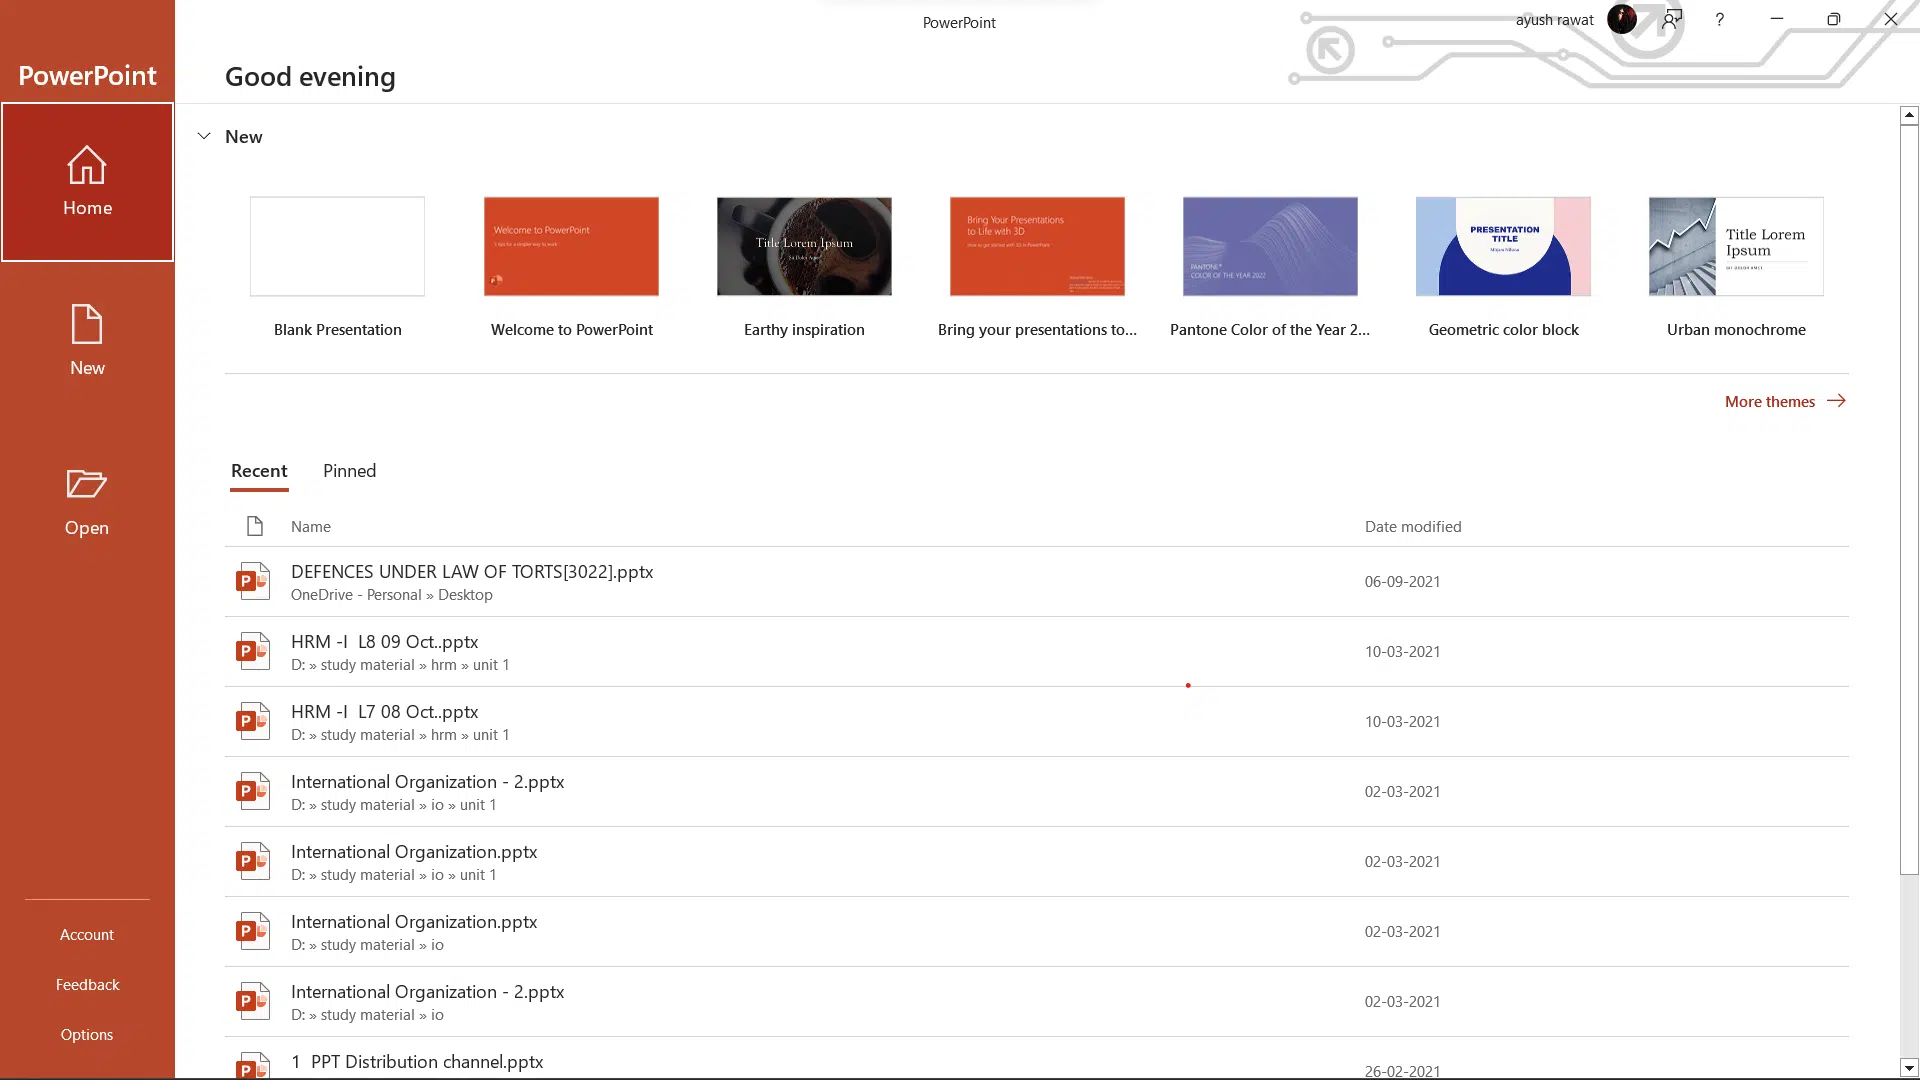Sort the list by Date modified header
Screen dimensions: 1920x1080
[1412, 526]
